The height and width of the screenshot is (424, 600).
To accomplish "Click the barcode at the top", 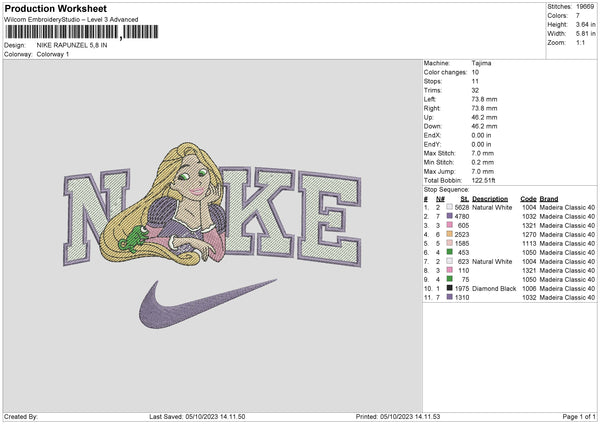I will coord(82,32).
